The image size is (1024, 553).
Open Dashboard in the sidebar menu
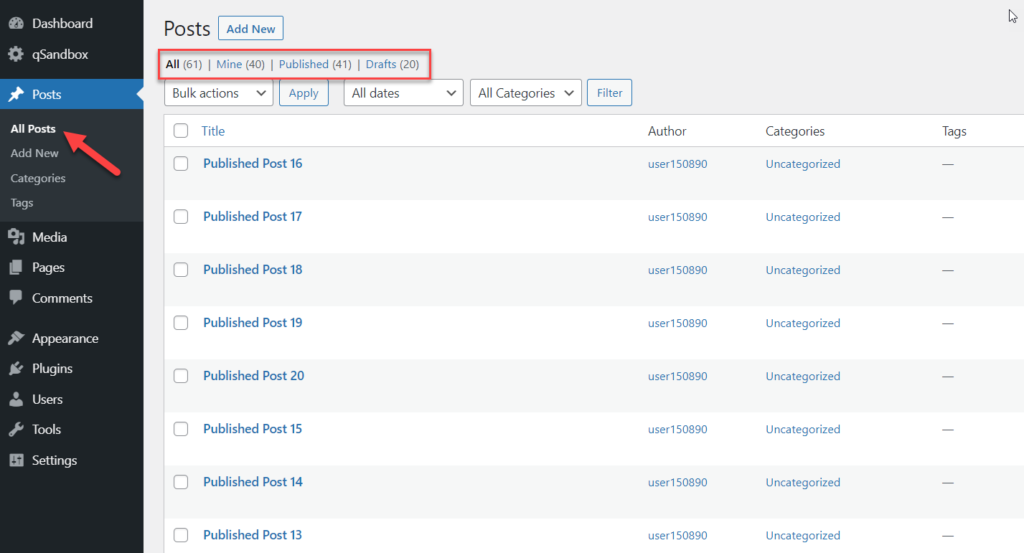[62, 24]
